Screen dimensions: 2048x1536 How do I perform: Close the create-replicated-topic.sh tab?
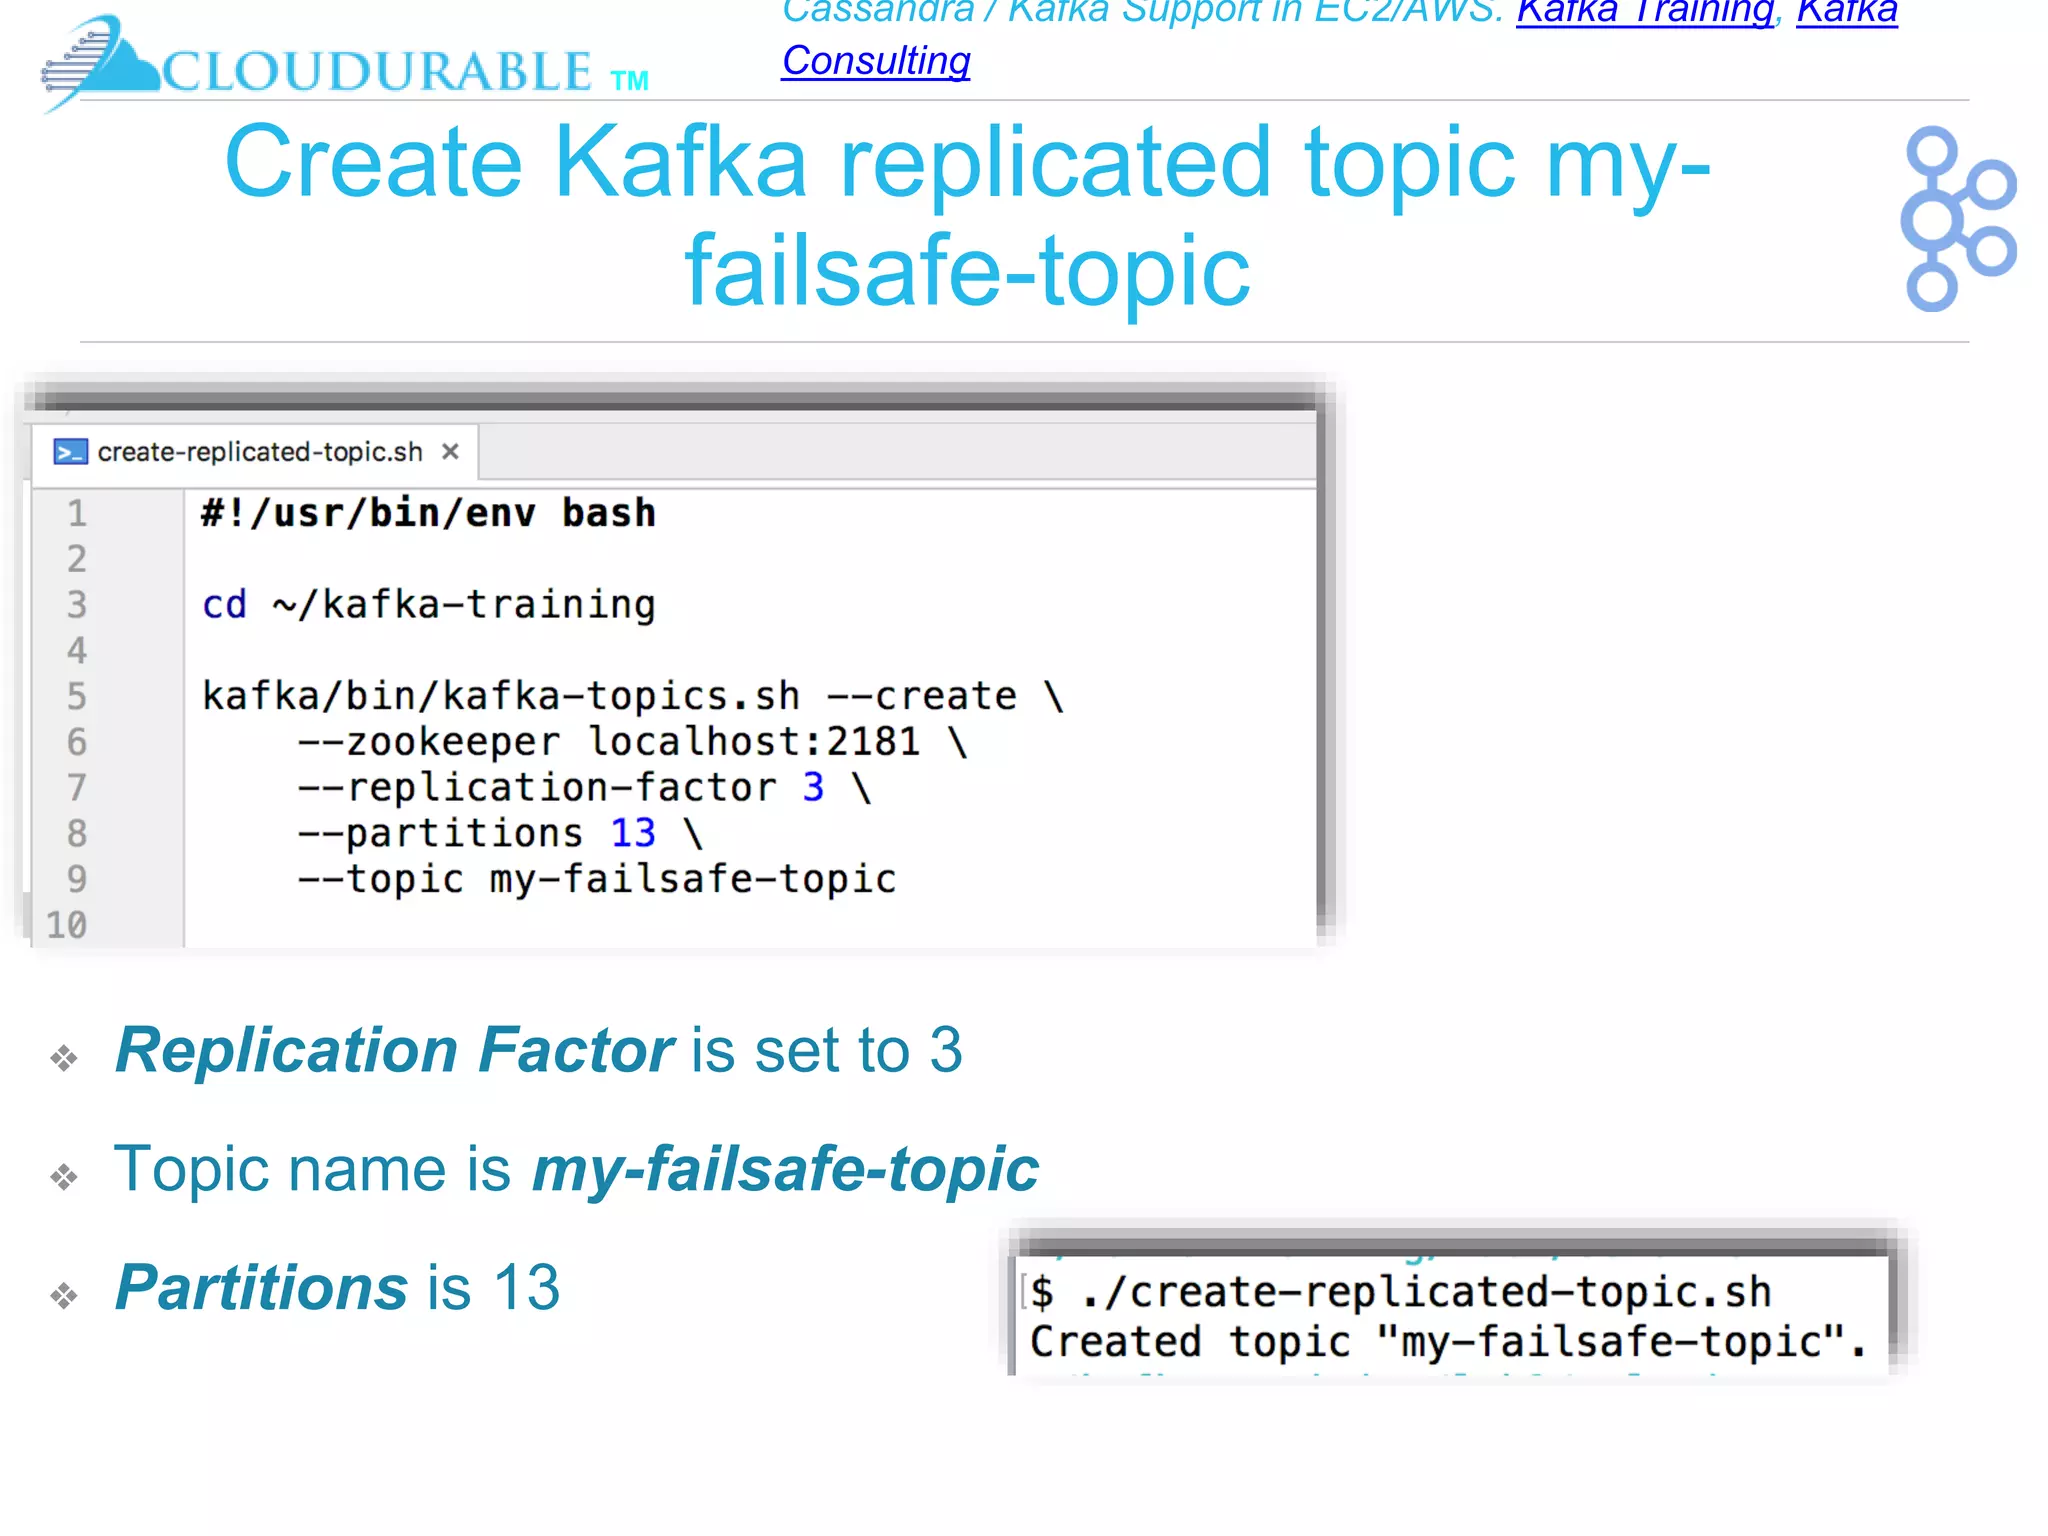(450, 452)
